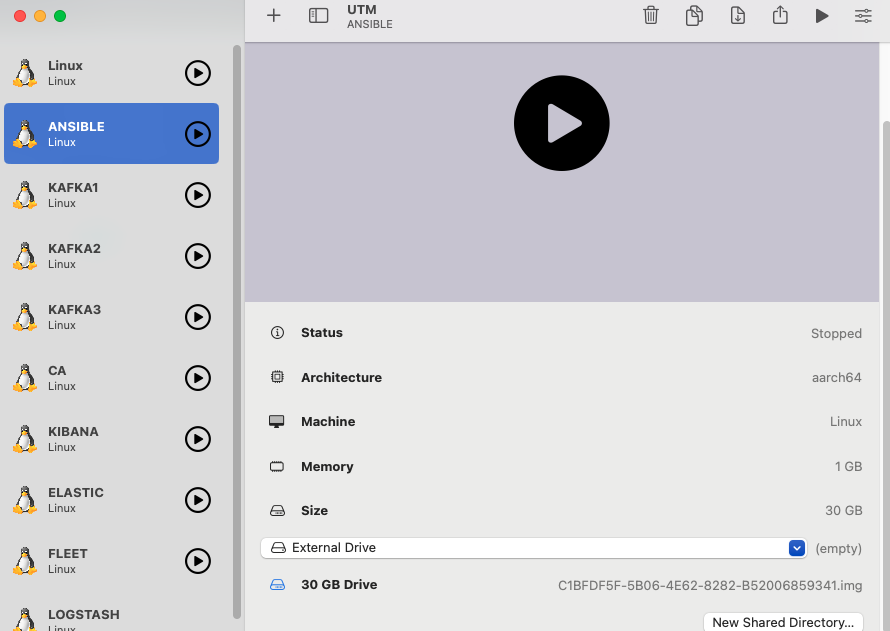
Task: Click the Size drive icon
Action: pyautogui.click(x=277, y=511)
